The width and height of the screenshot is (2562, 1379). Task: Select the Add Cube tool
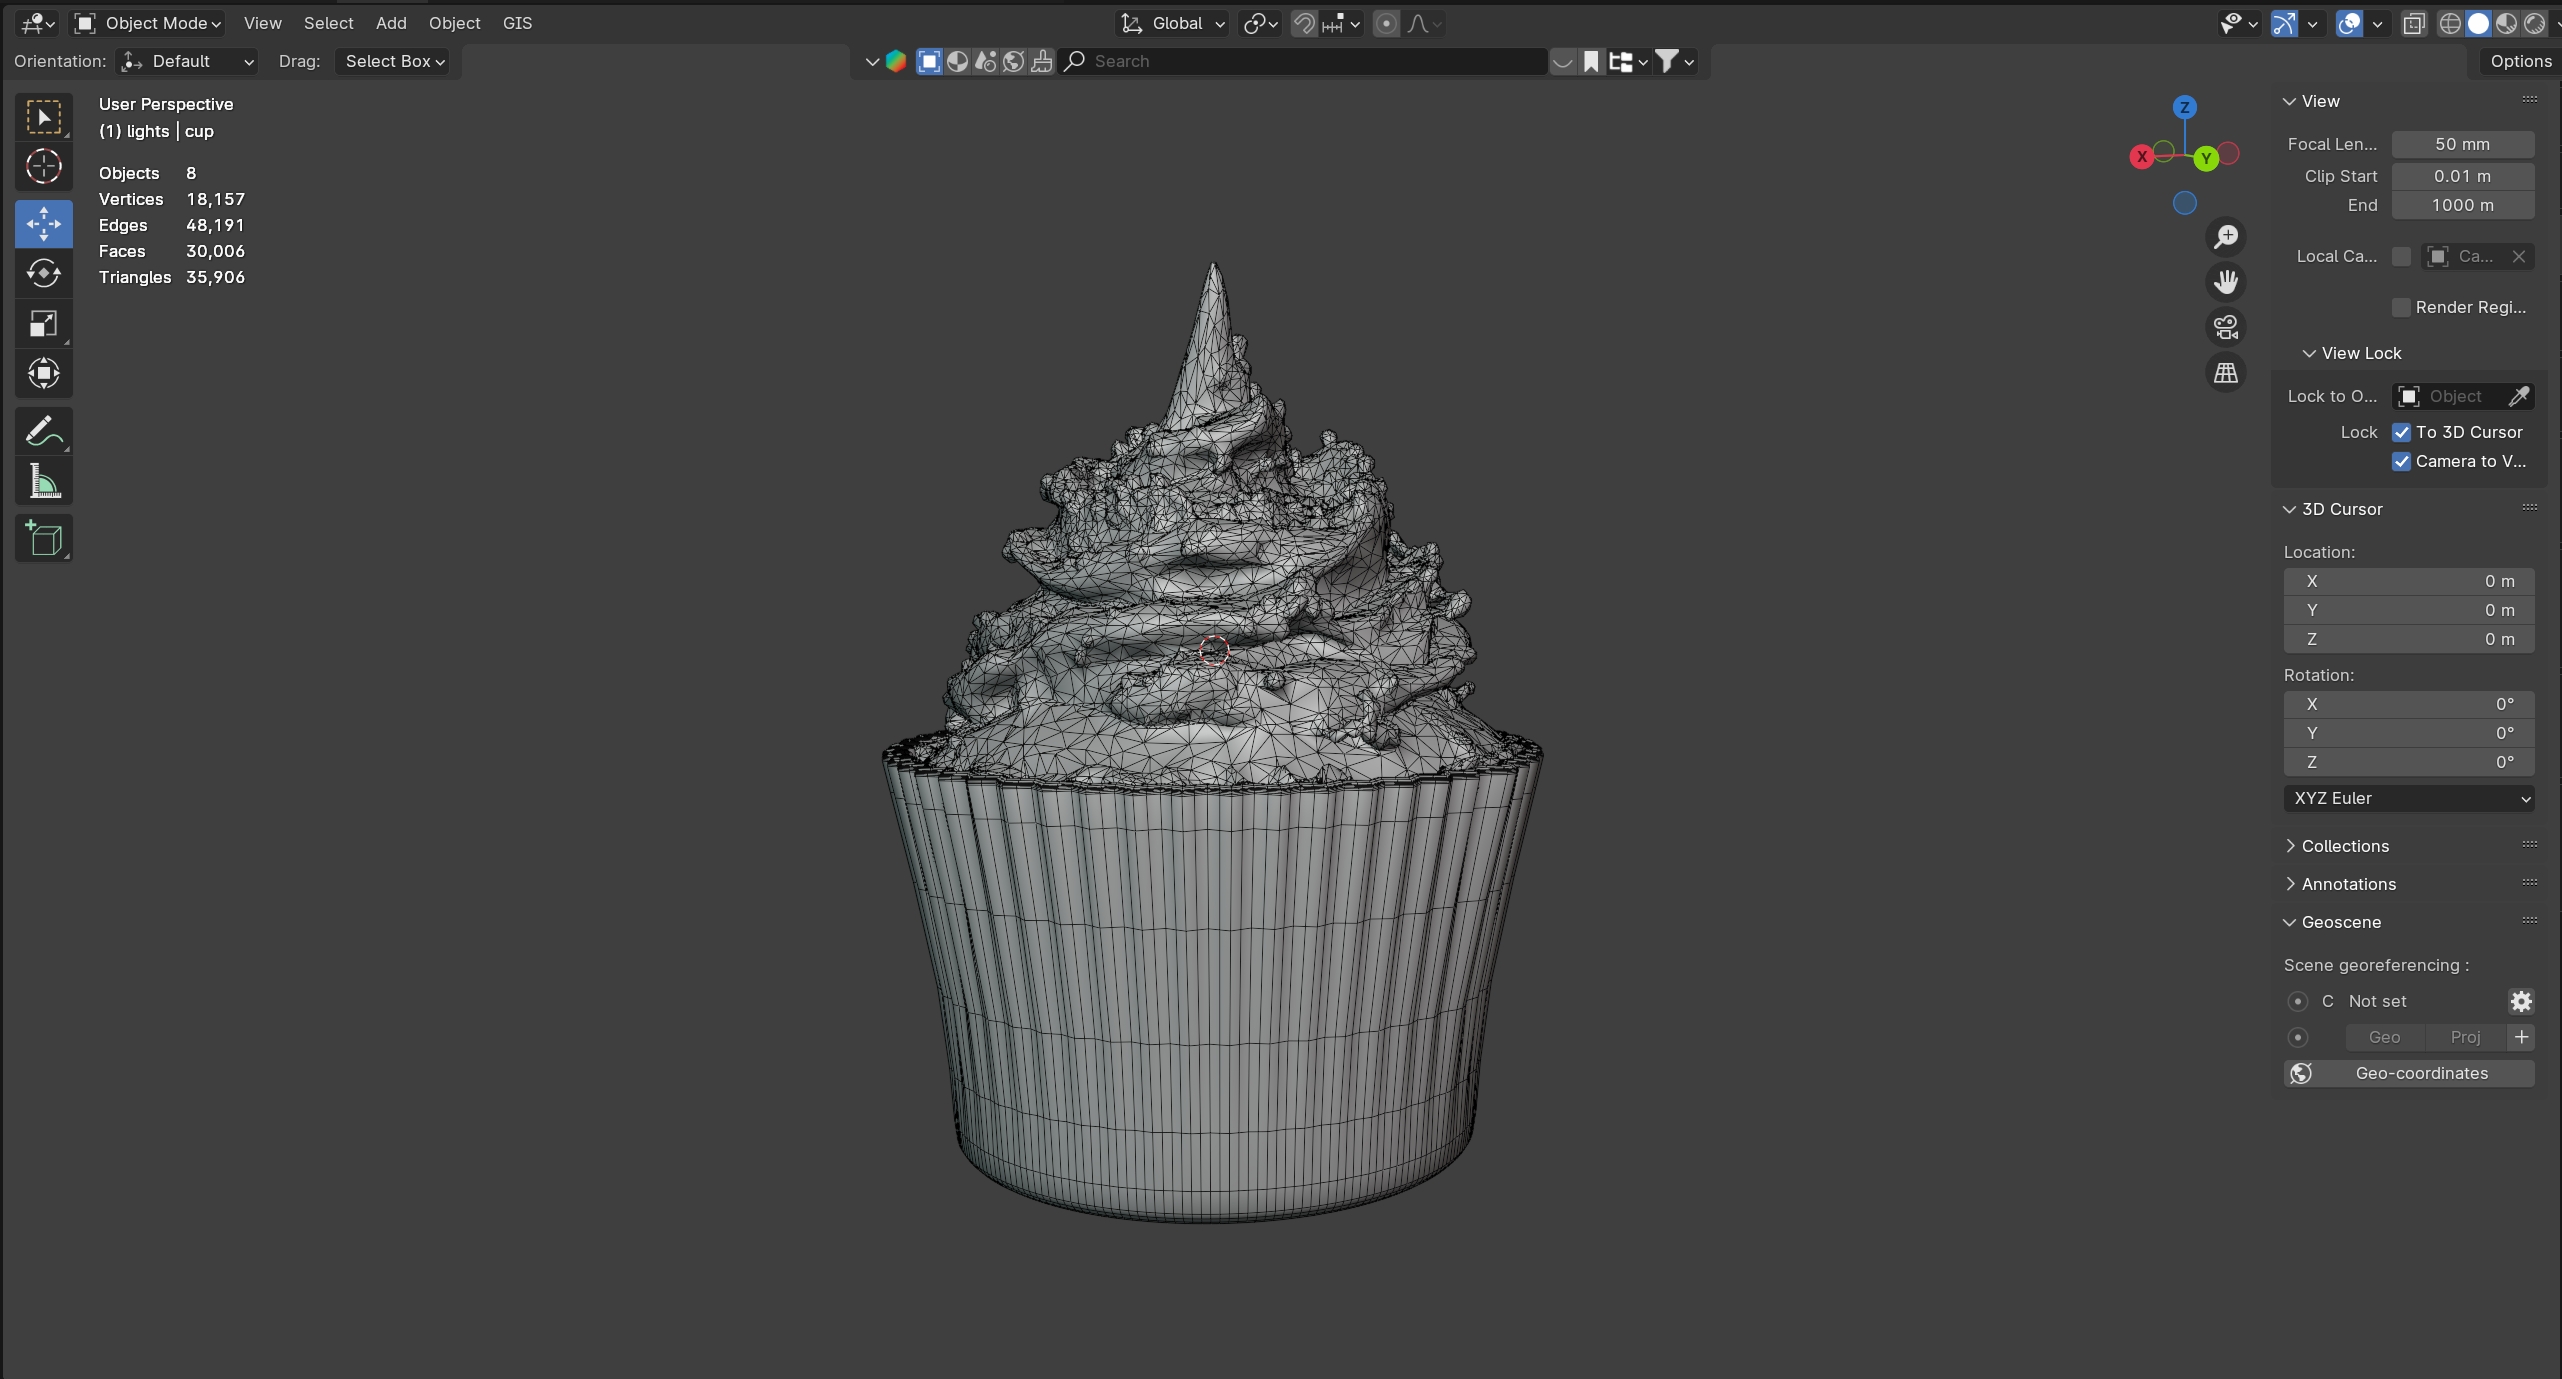pyautogui.click(x=44, y=539)
